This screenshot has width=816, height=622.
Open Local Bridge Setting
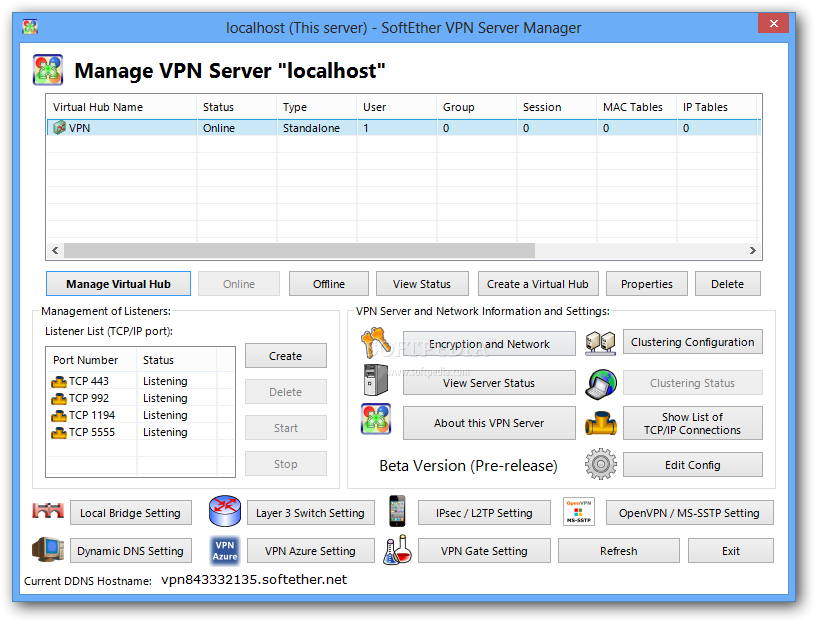click(131, 513)
